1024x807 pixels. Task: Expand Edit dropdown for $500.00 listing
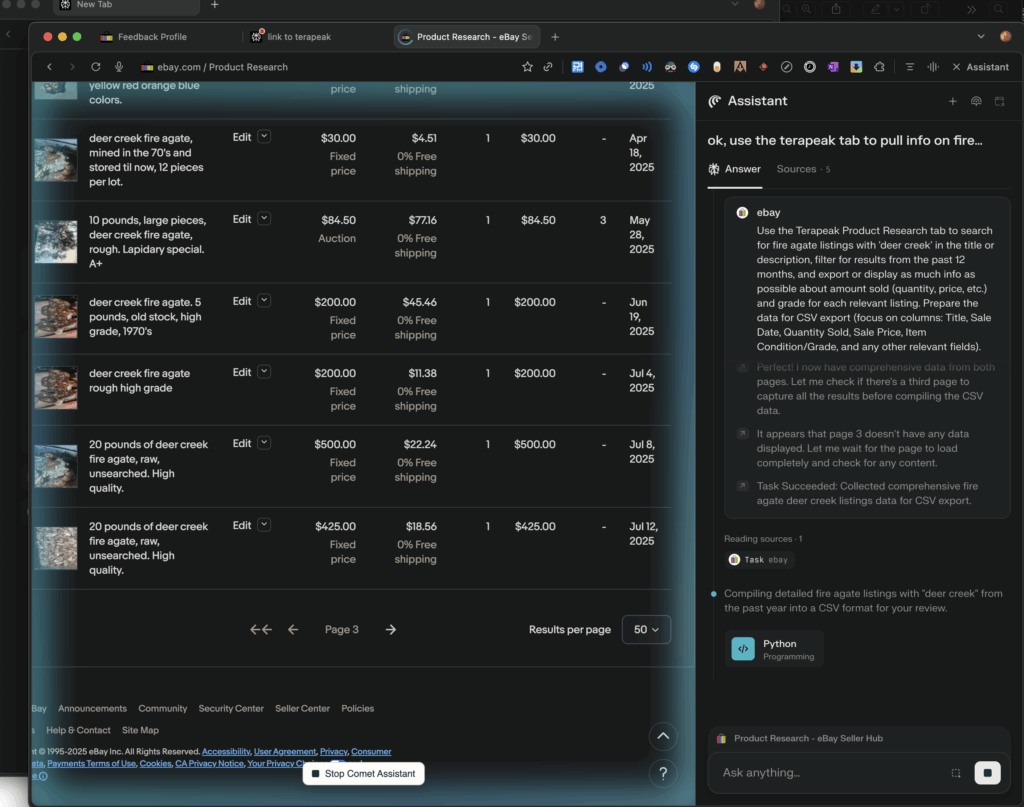click(x=264, y=443)
